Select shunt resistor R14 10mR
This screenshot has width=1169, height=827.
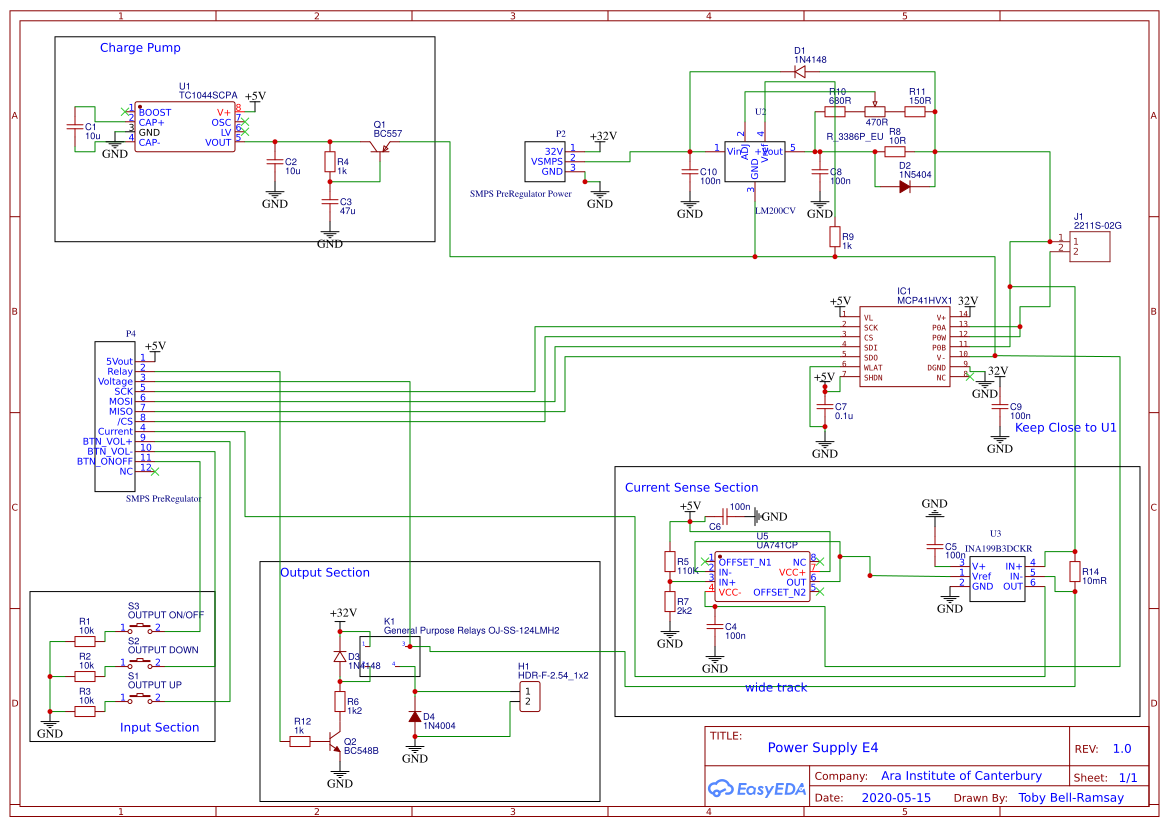pos(1076,573)
